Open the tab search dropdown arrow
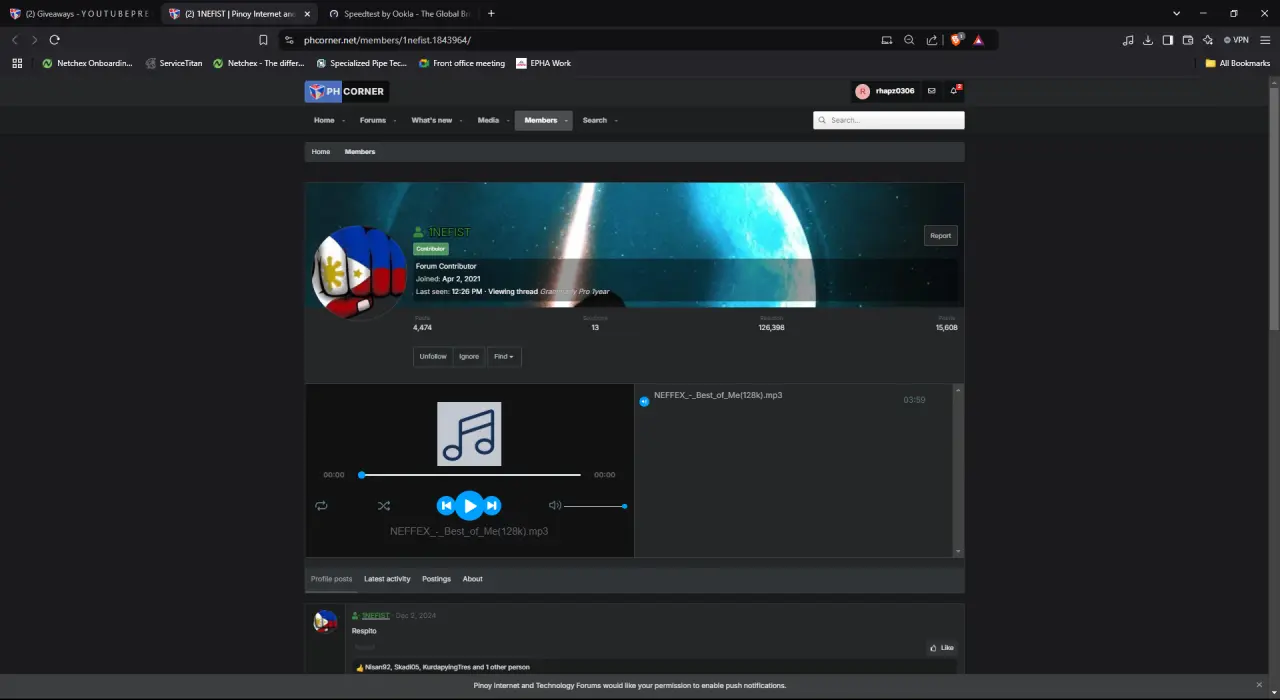 1177,14
